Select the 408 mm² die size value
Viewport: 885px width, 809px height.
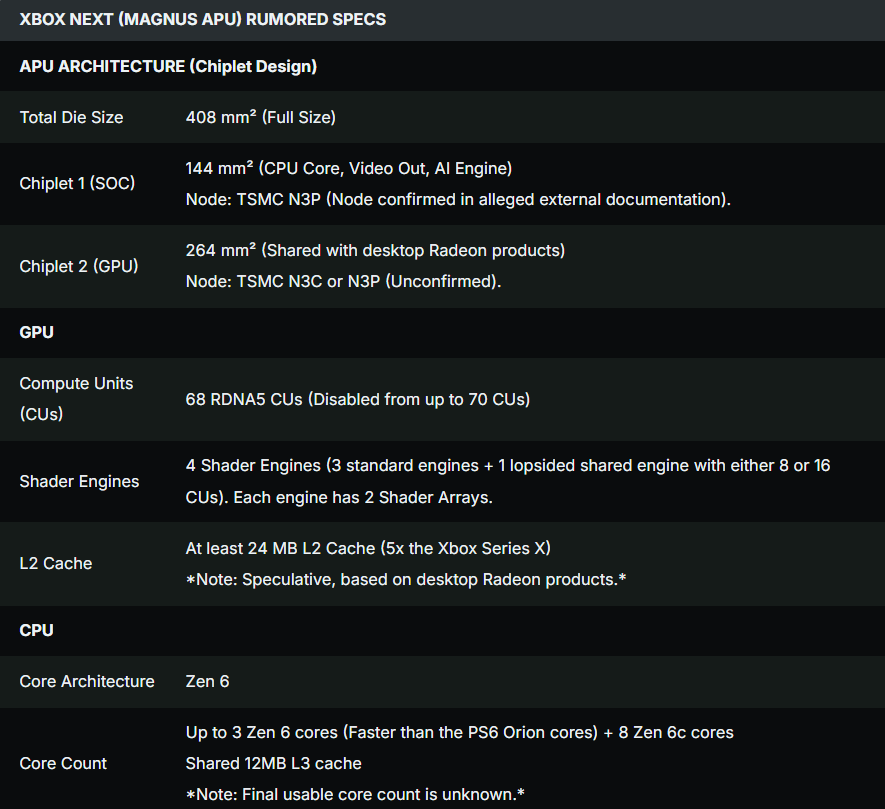(261, 117)
